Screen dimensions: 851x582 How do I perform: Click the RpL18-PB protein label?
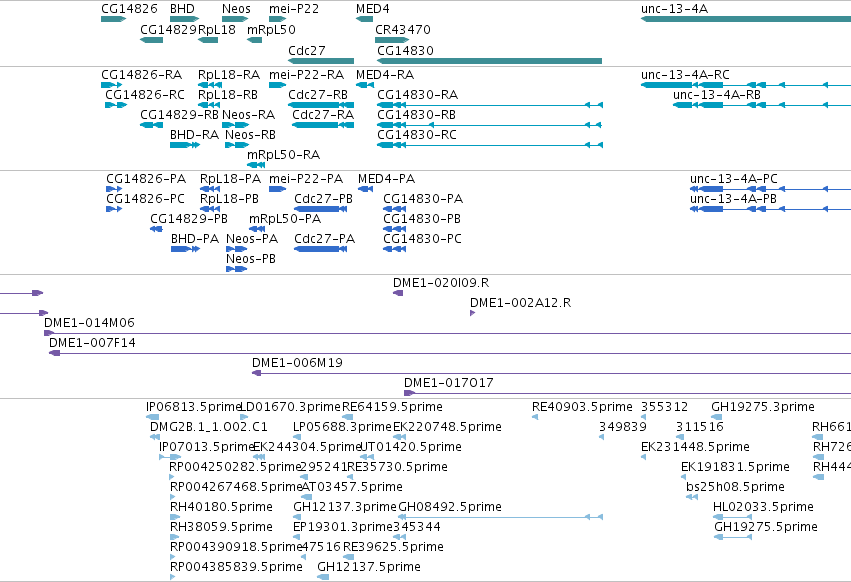[230, 199]
